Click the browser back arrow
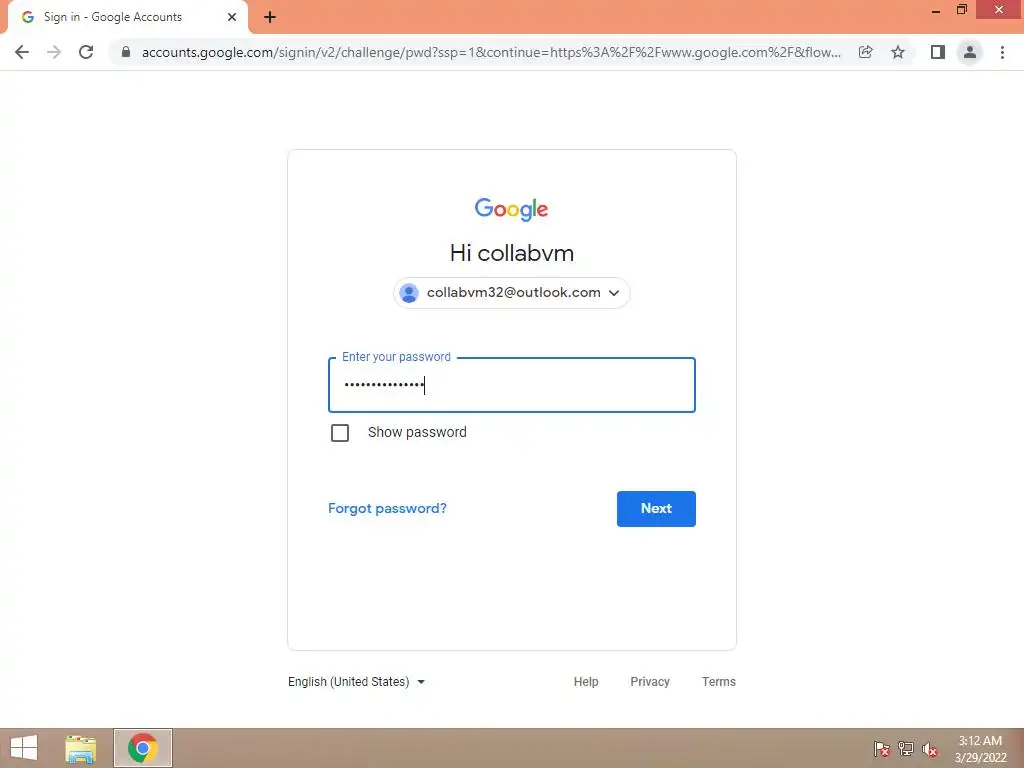 (x=22, y=52)
